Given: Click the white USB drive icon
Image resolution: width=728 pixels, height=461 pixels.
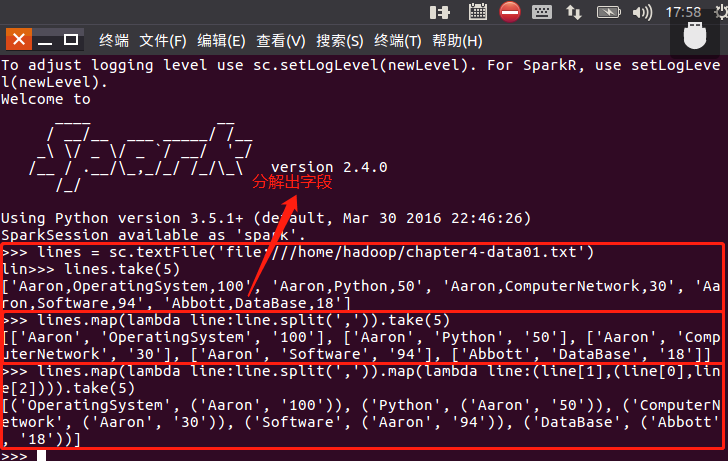Looking at the screenshot, I should click(x=695, y=36).
